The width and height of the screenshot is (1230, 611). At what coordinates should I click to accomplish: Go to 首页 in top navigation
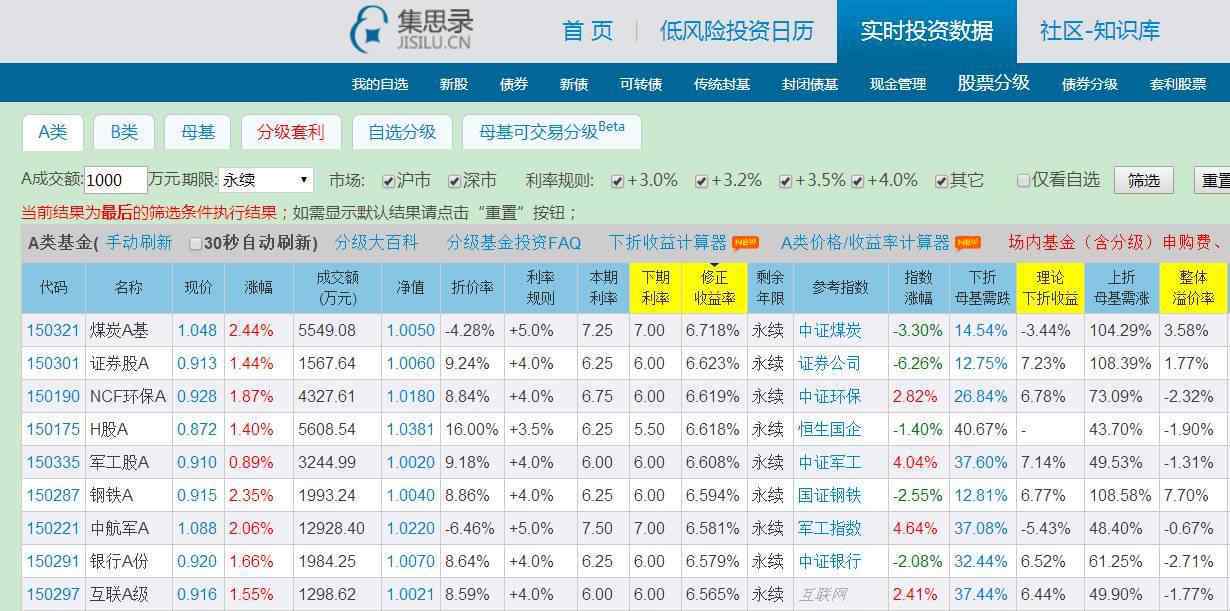(x=588, y=31)
